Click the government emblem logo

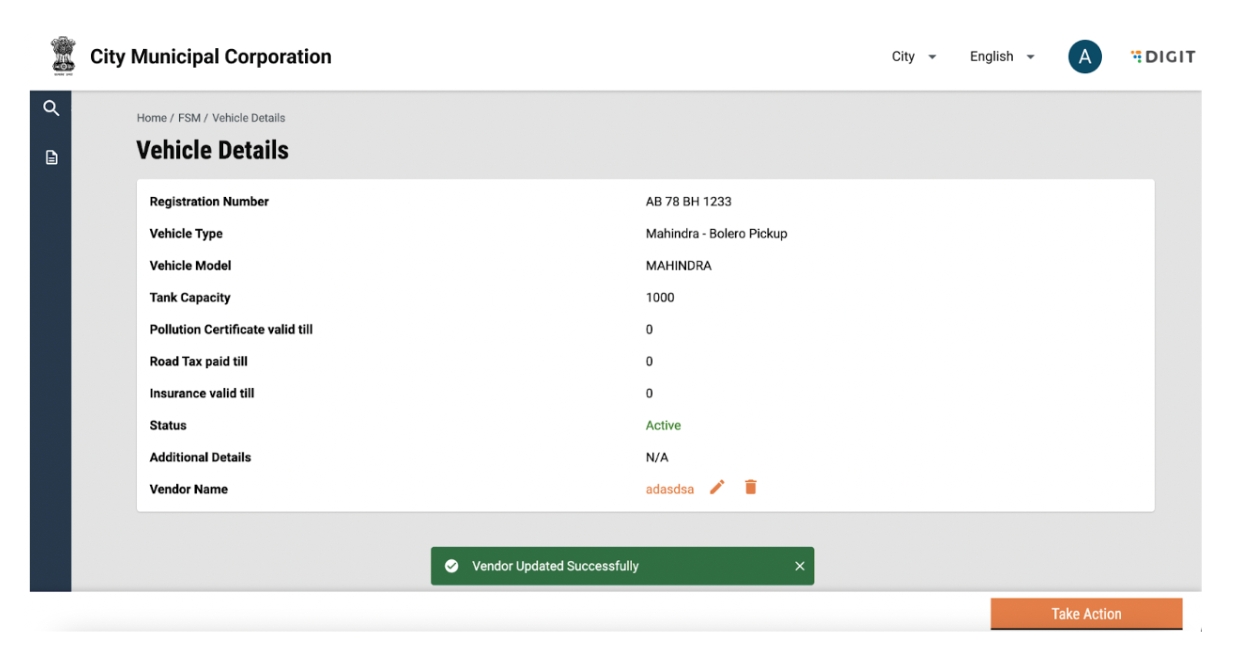coord(62,57)
